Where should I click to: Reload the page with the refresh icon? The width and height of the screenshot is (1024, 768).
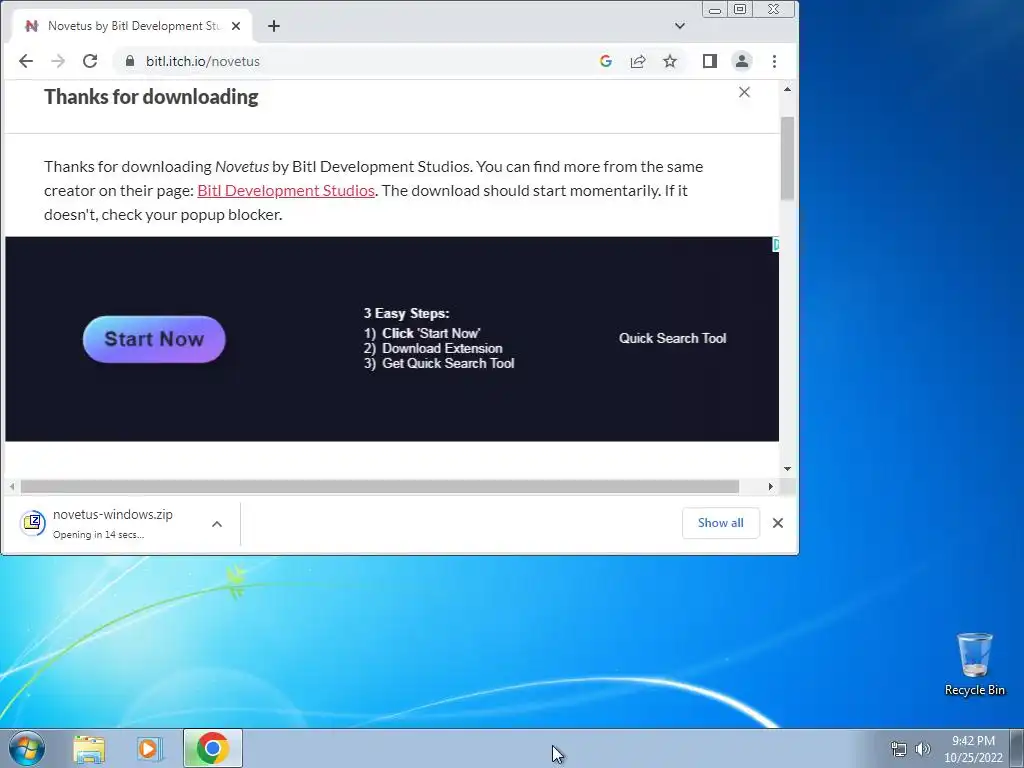coord(90,61)
